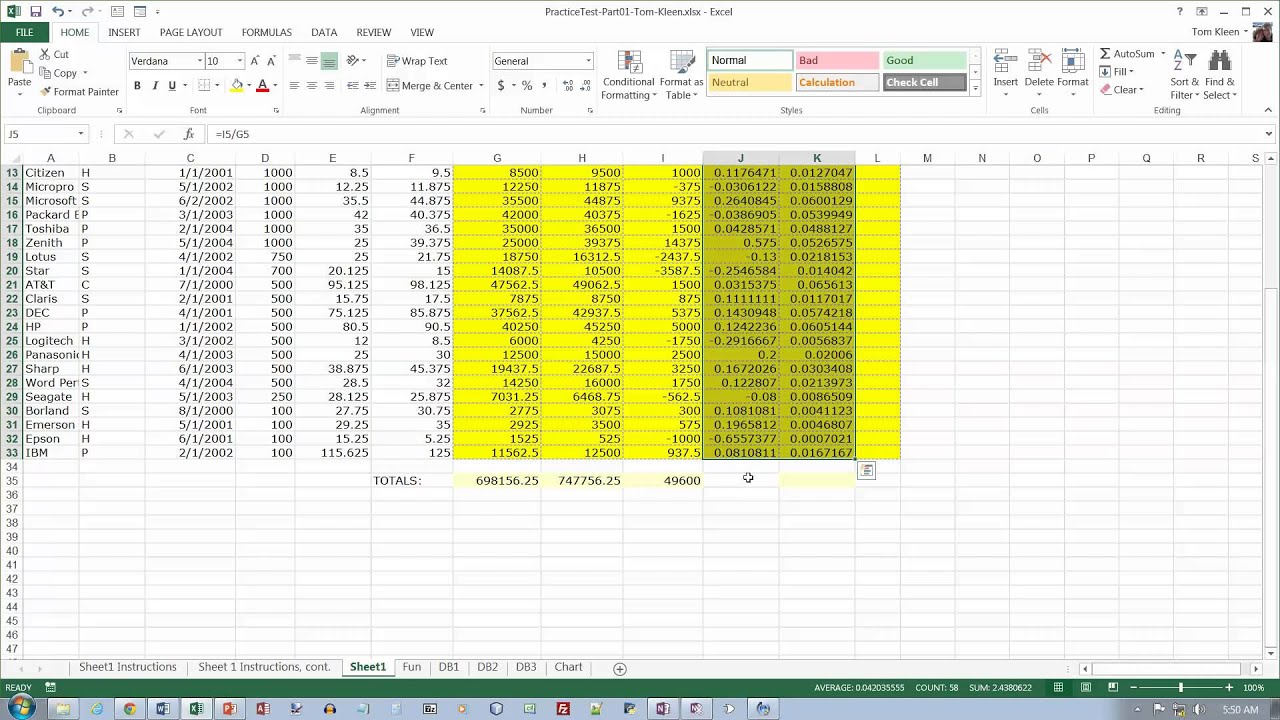Switch to the FORMULAS tab
Viewport: 1280px width, 720px height.
pos(267,33)
